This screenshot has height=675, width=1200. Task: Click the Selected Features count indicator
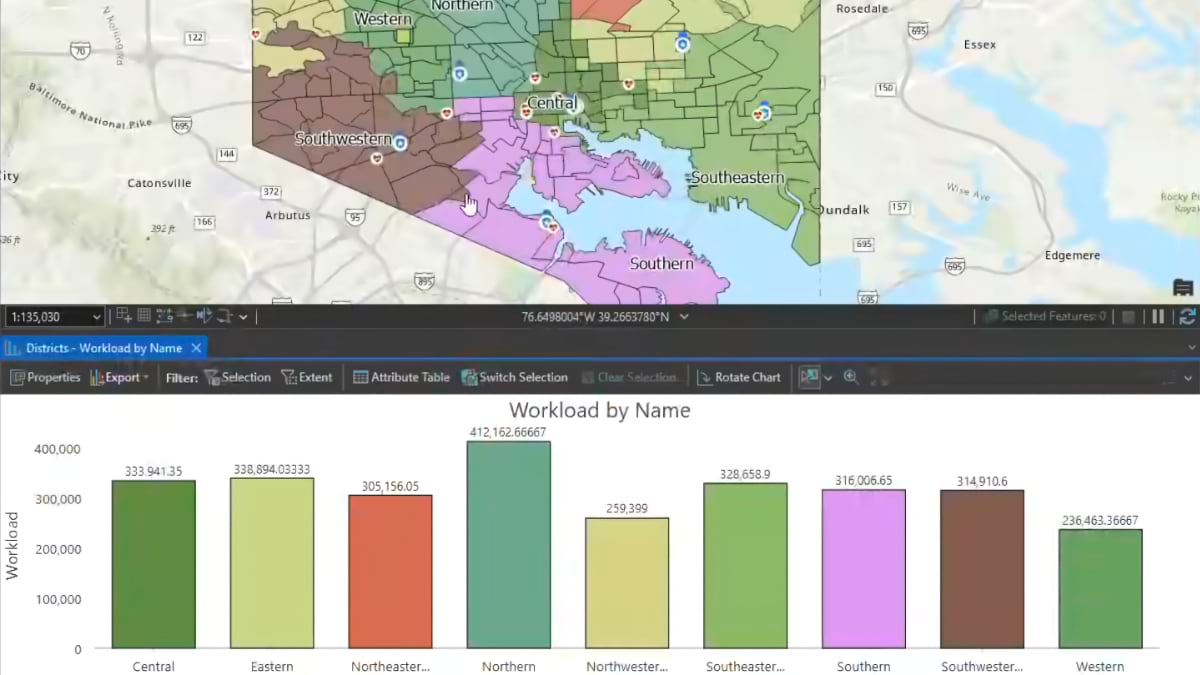pyautogui.click(x=1044, y=316)
